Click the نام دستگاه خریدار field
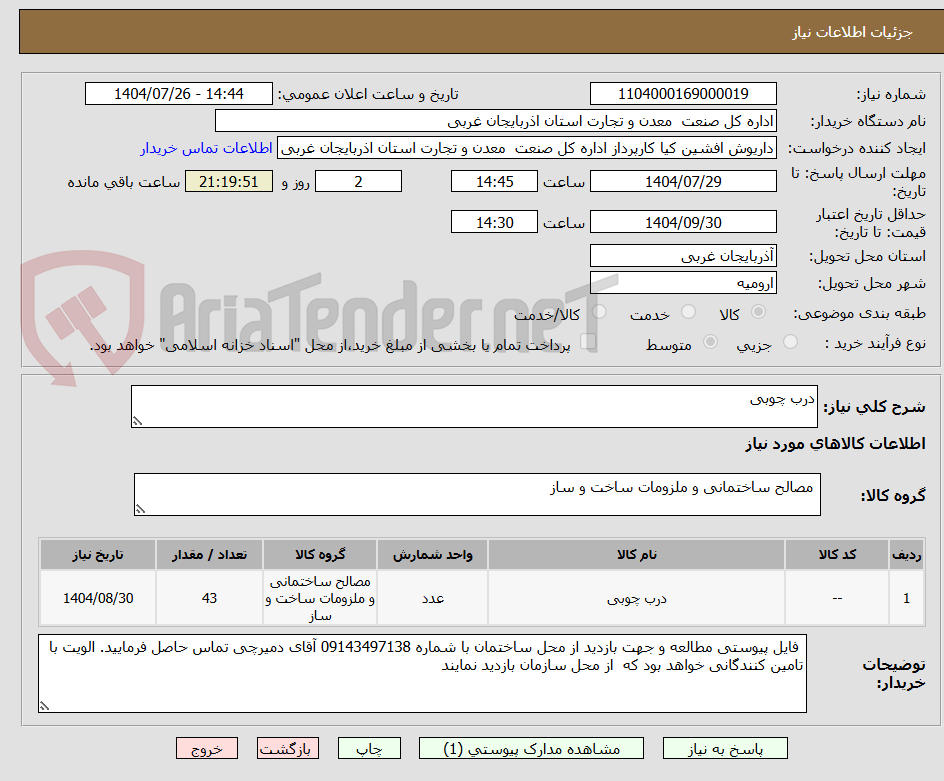The image size is (944, 781). (495, 121)
